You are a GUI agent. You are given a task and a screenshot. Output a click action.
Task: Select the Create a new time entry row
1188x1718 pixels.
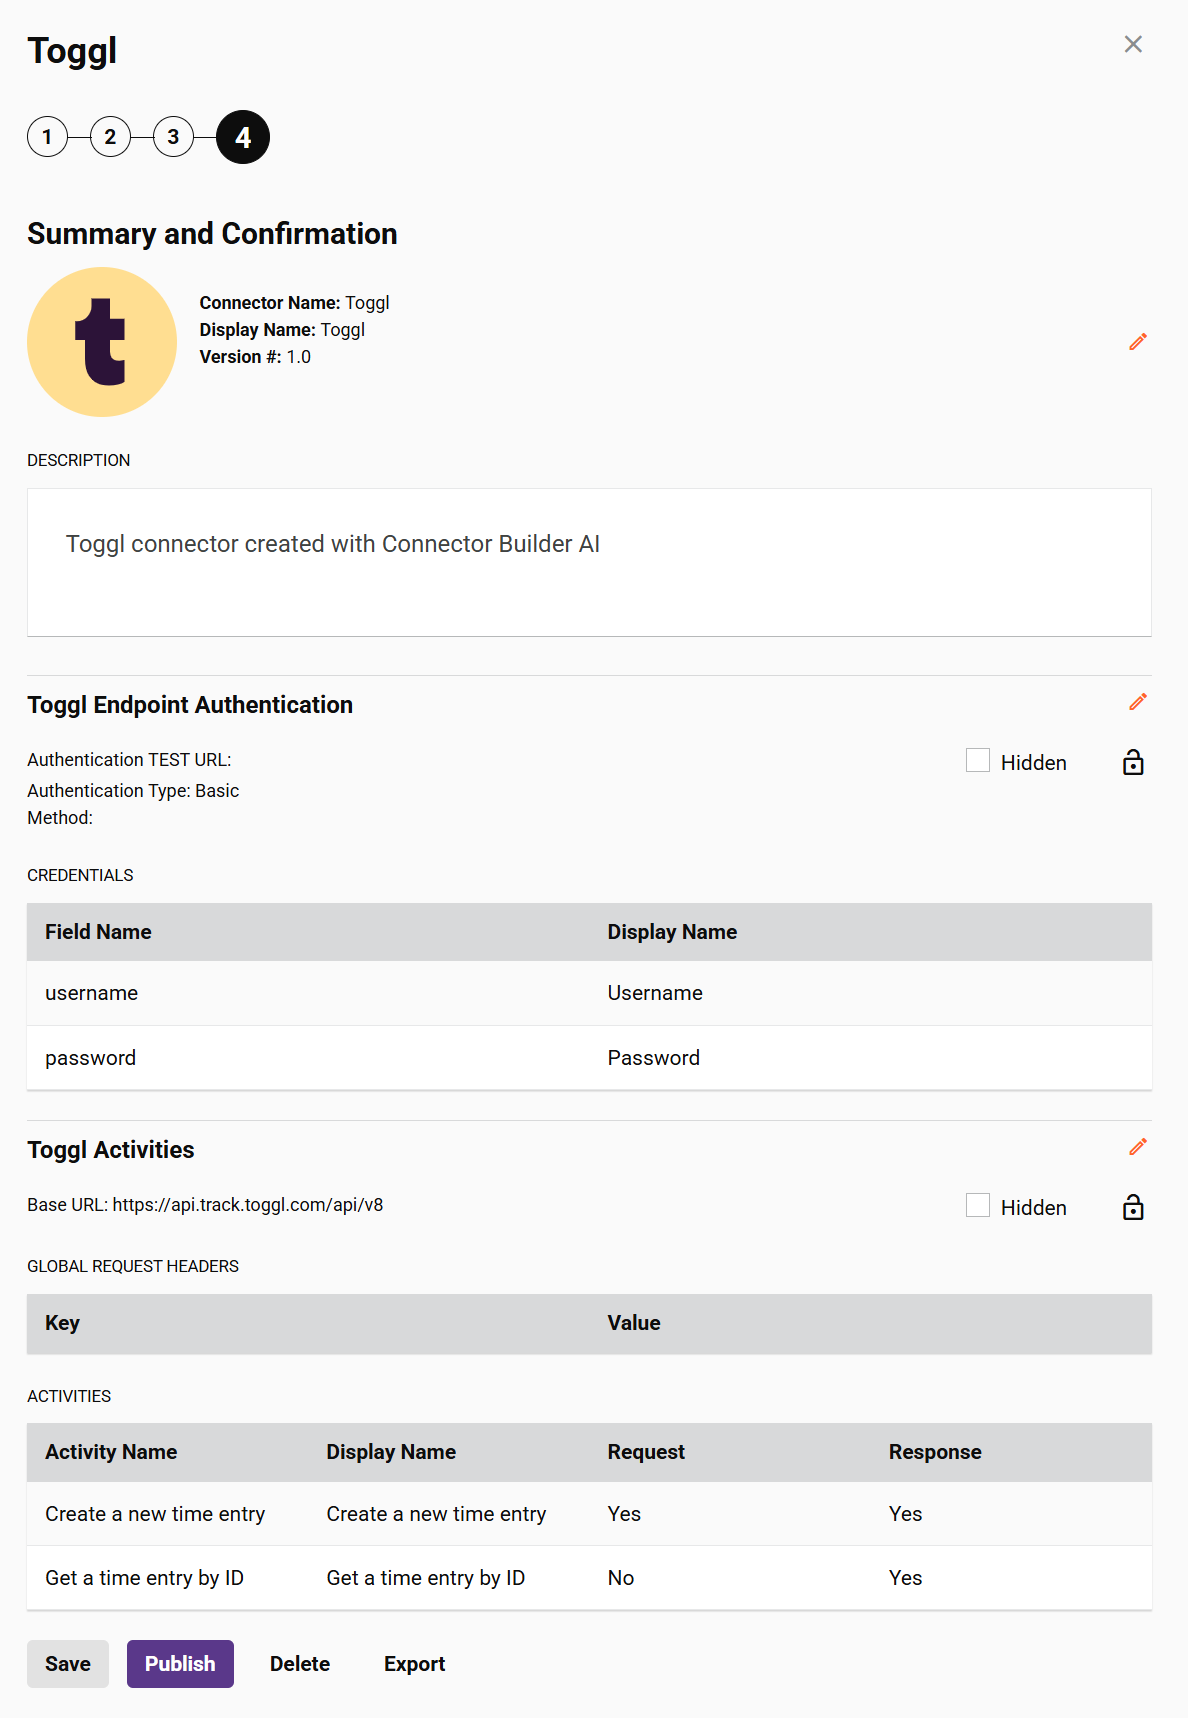coord(155,1514)
